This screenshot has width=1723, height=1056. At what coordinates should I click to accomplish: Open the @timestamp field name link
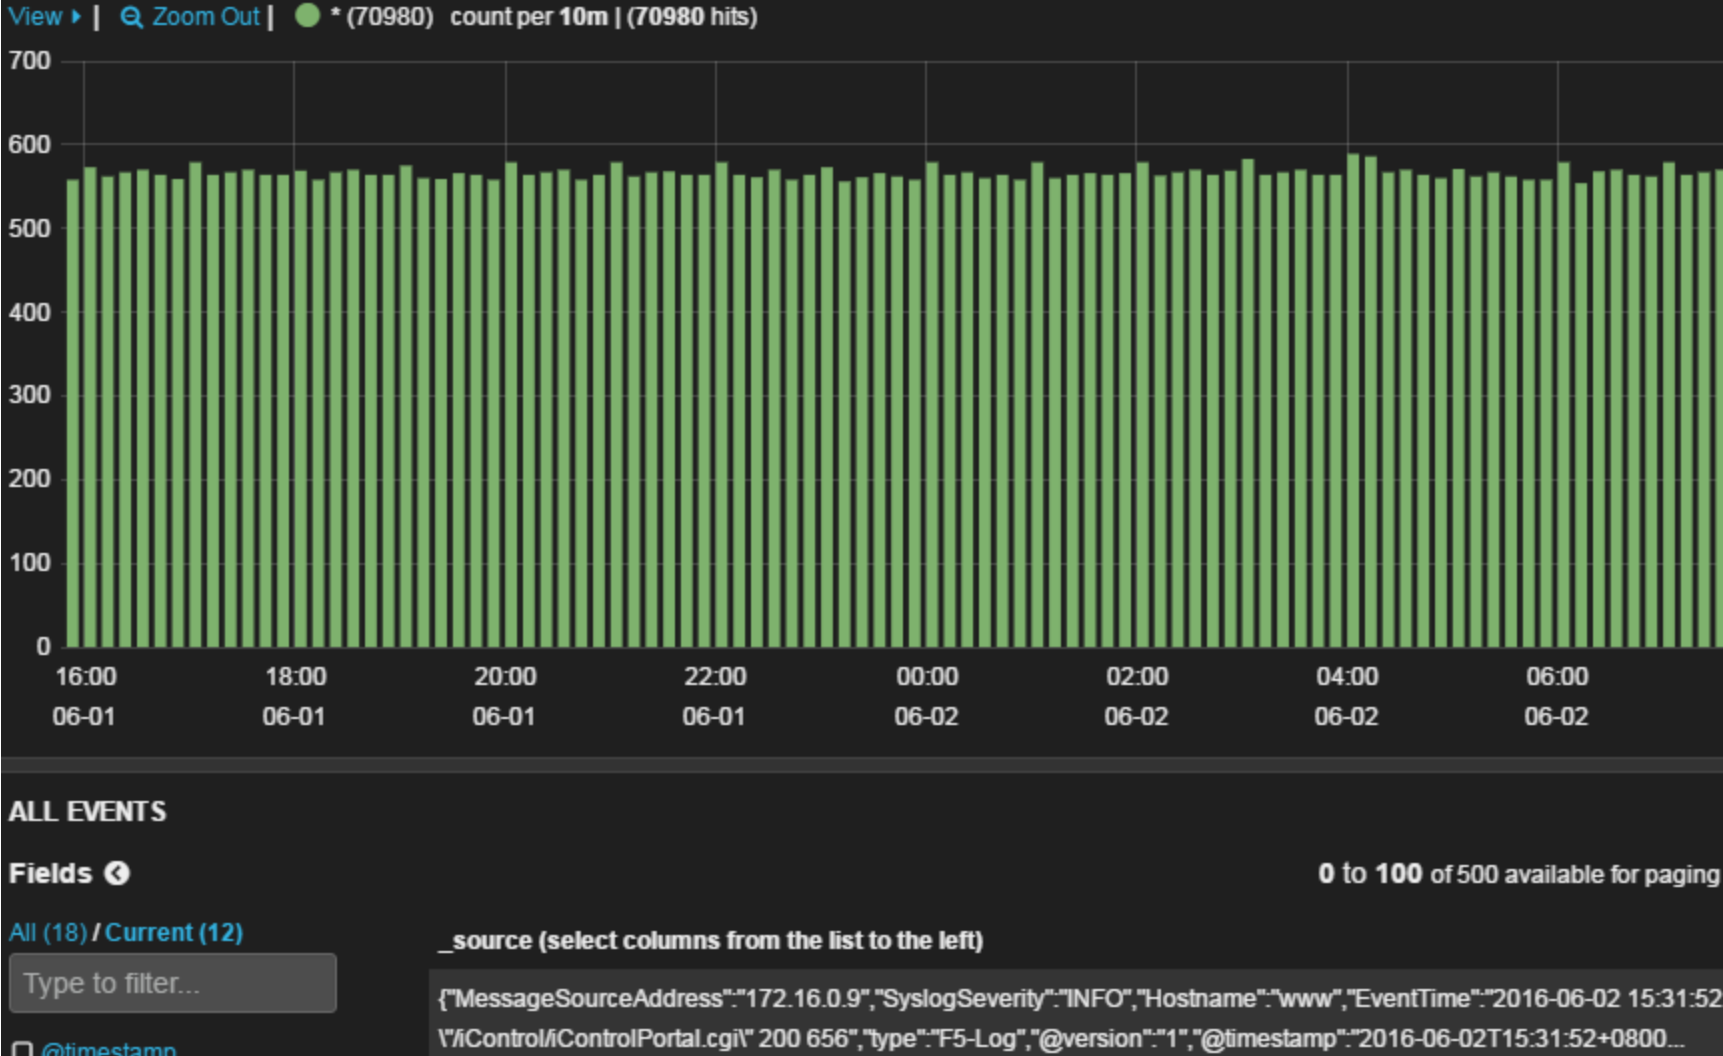click(x=109, y=1048)
